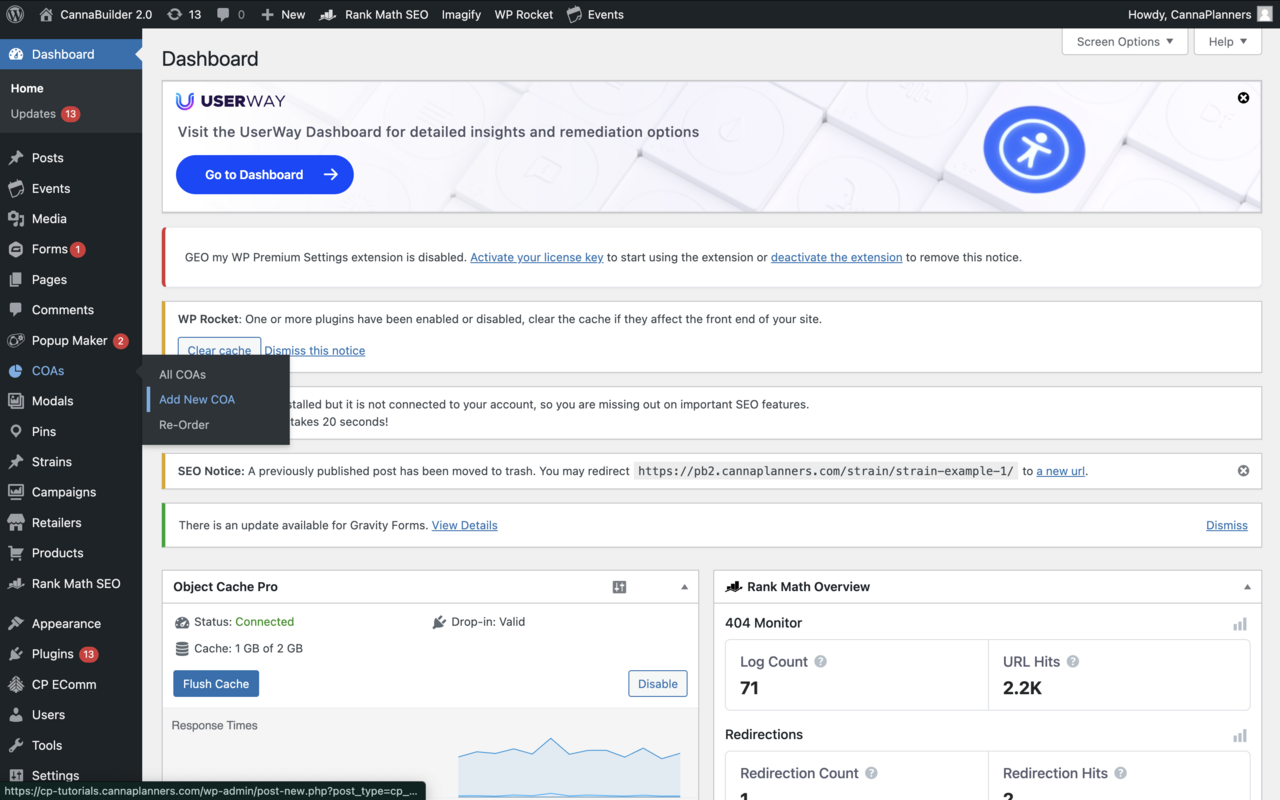Click Activate your license key link

(x=536, y=257)
